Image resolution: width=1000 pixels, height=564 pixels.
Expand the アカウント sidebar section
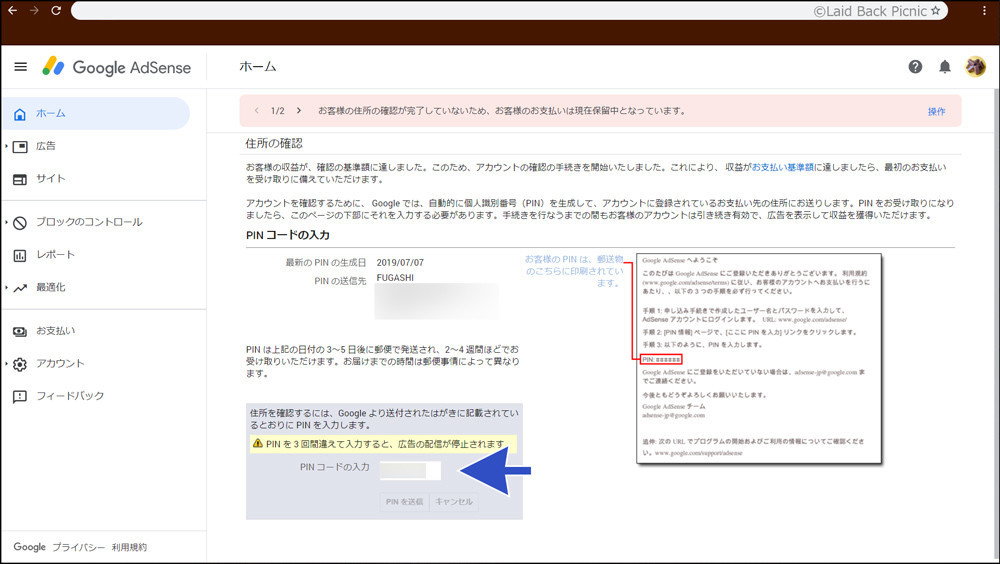pyautogui.click(x=6, y=363)
